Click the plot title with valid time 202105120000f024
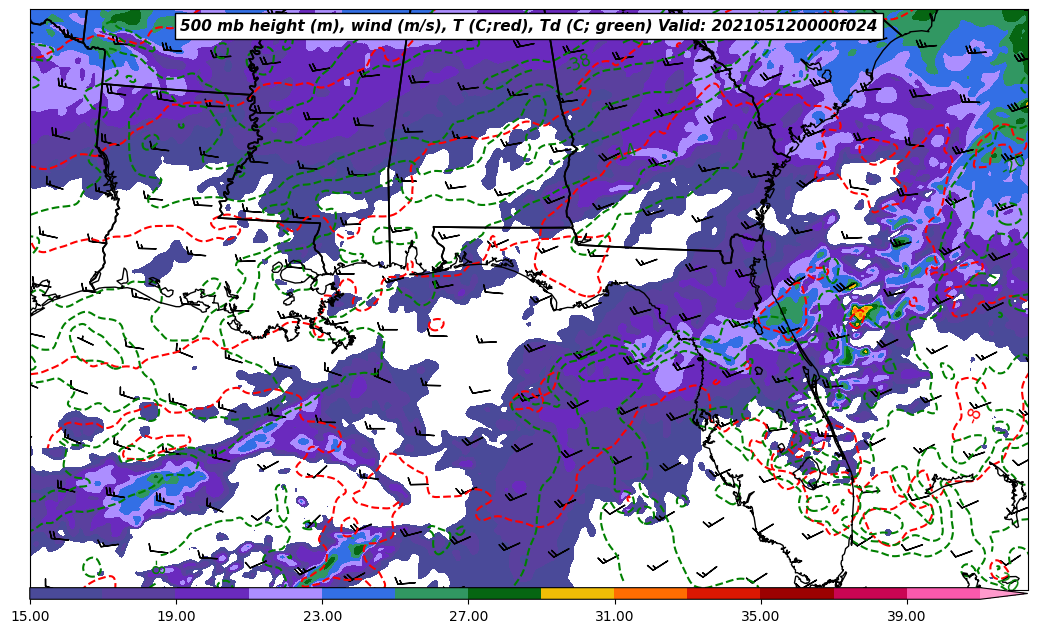The height and width of the screenshot is (633, 1037). 528,26
